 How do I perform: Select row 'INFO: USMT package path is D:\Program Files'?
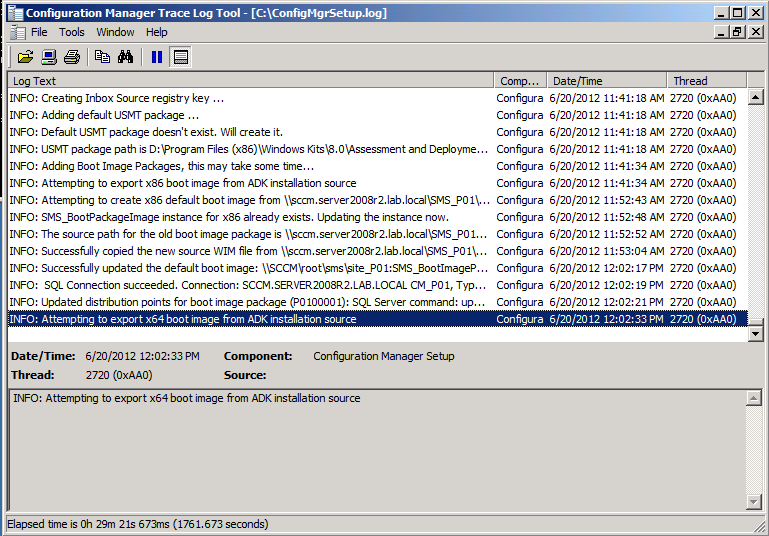click(x=378, y=149)
